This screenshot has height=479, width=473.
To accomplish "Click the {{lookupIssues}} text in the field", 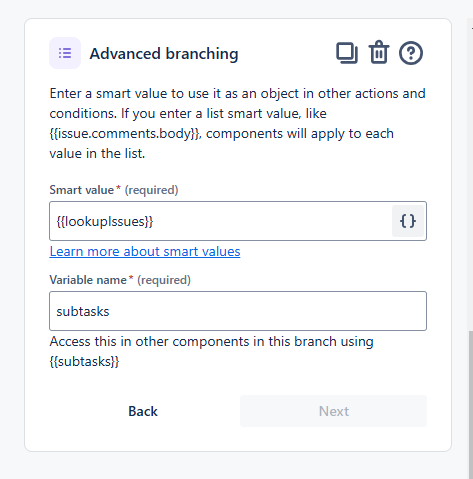I will pyautogui.click(x=105, y=221).
